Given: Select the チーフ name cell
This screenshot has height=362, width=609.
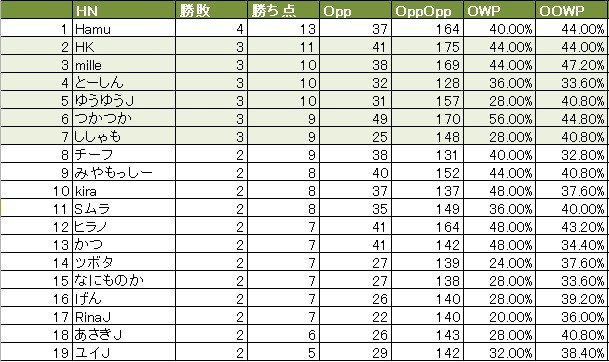Looking at the screenshot, I should 124,154.
